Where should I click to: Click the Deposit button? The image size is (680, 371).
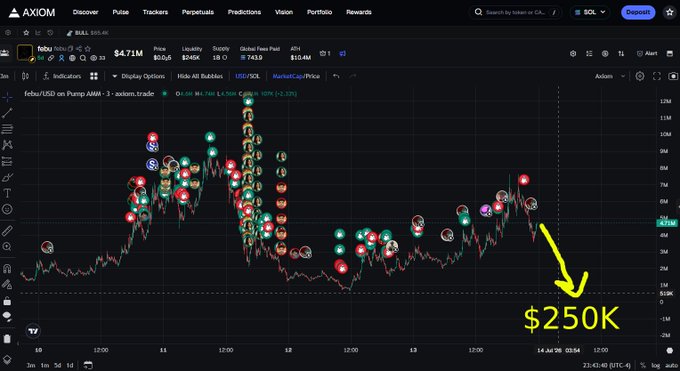pyautogui.click(x=638, y=12)
